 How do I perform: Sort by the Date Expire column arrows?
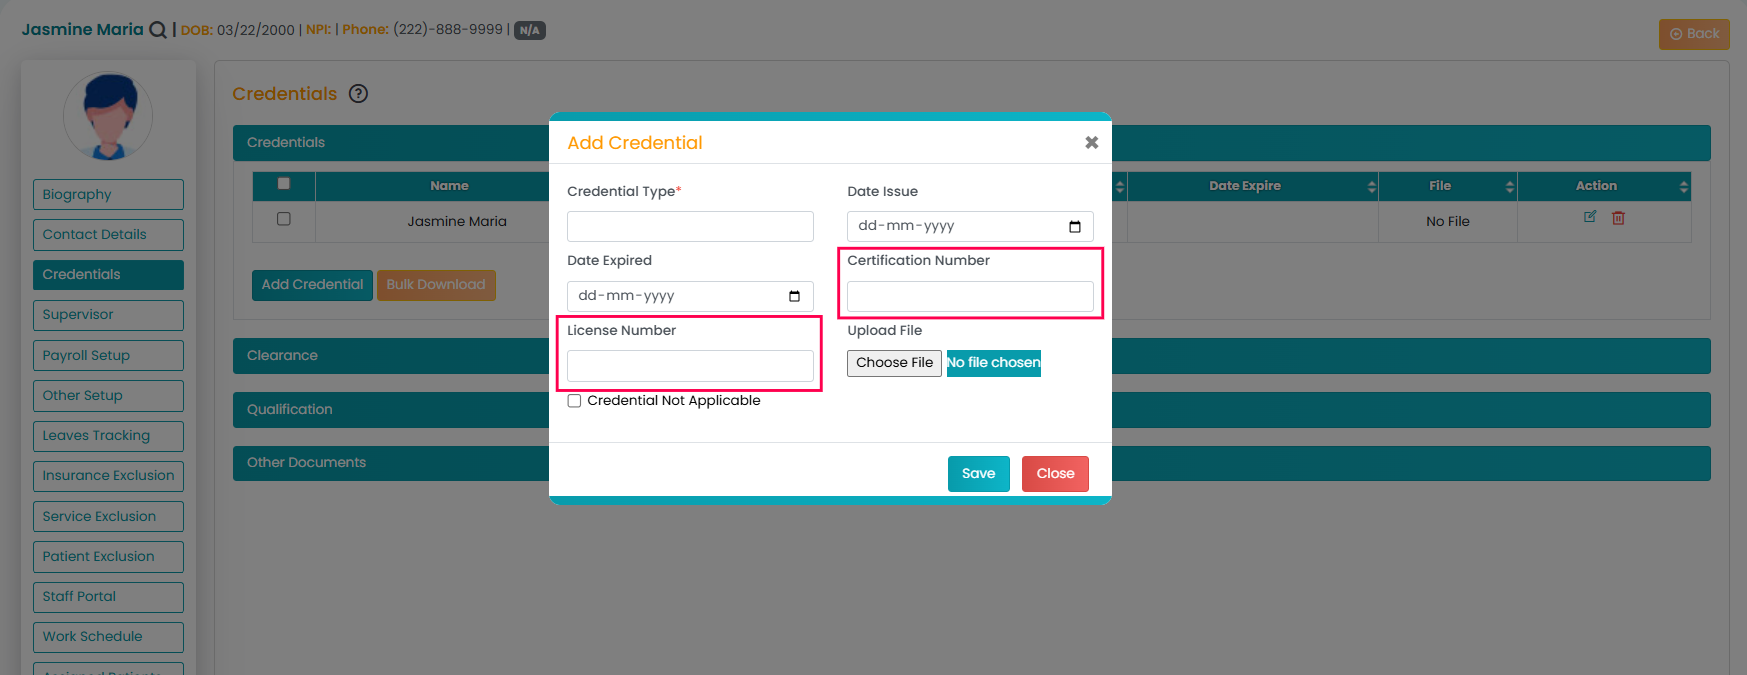pyautogui.click(x=1371, y=187)
